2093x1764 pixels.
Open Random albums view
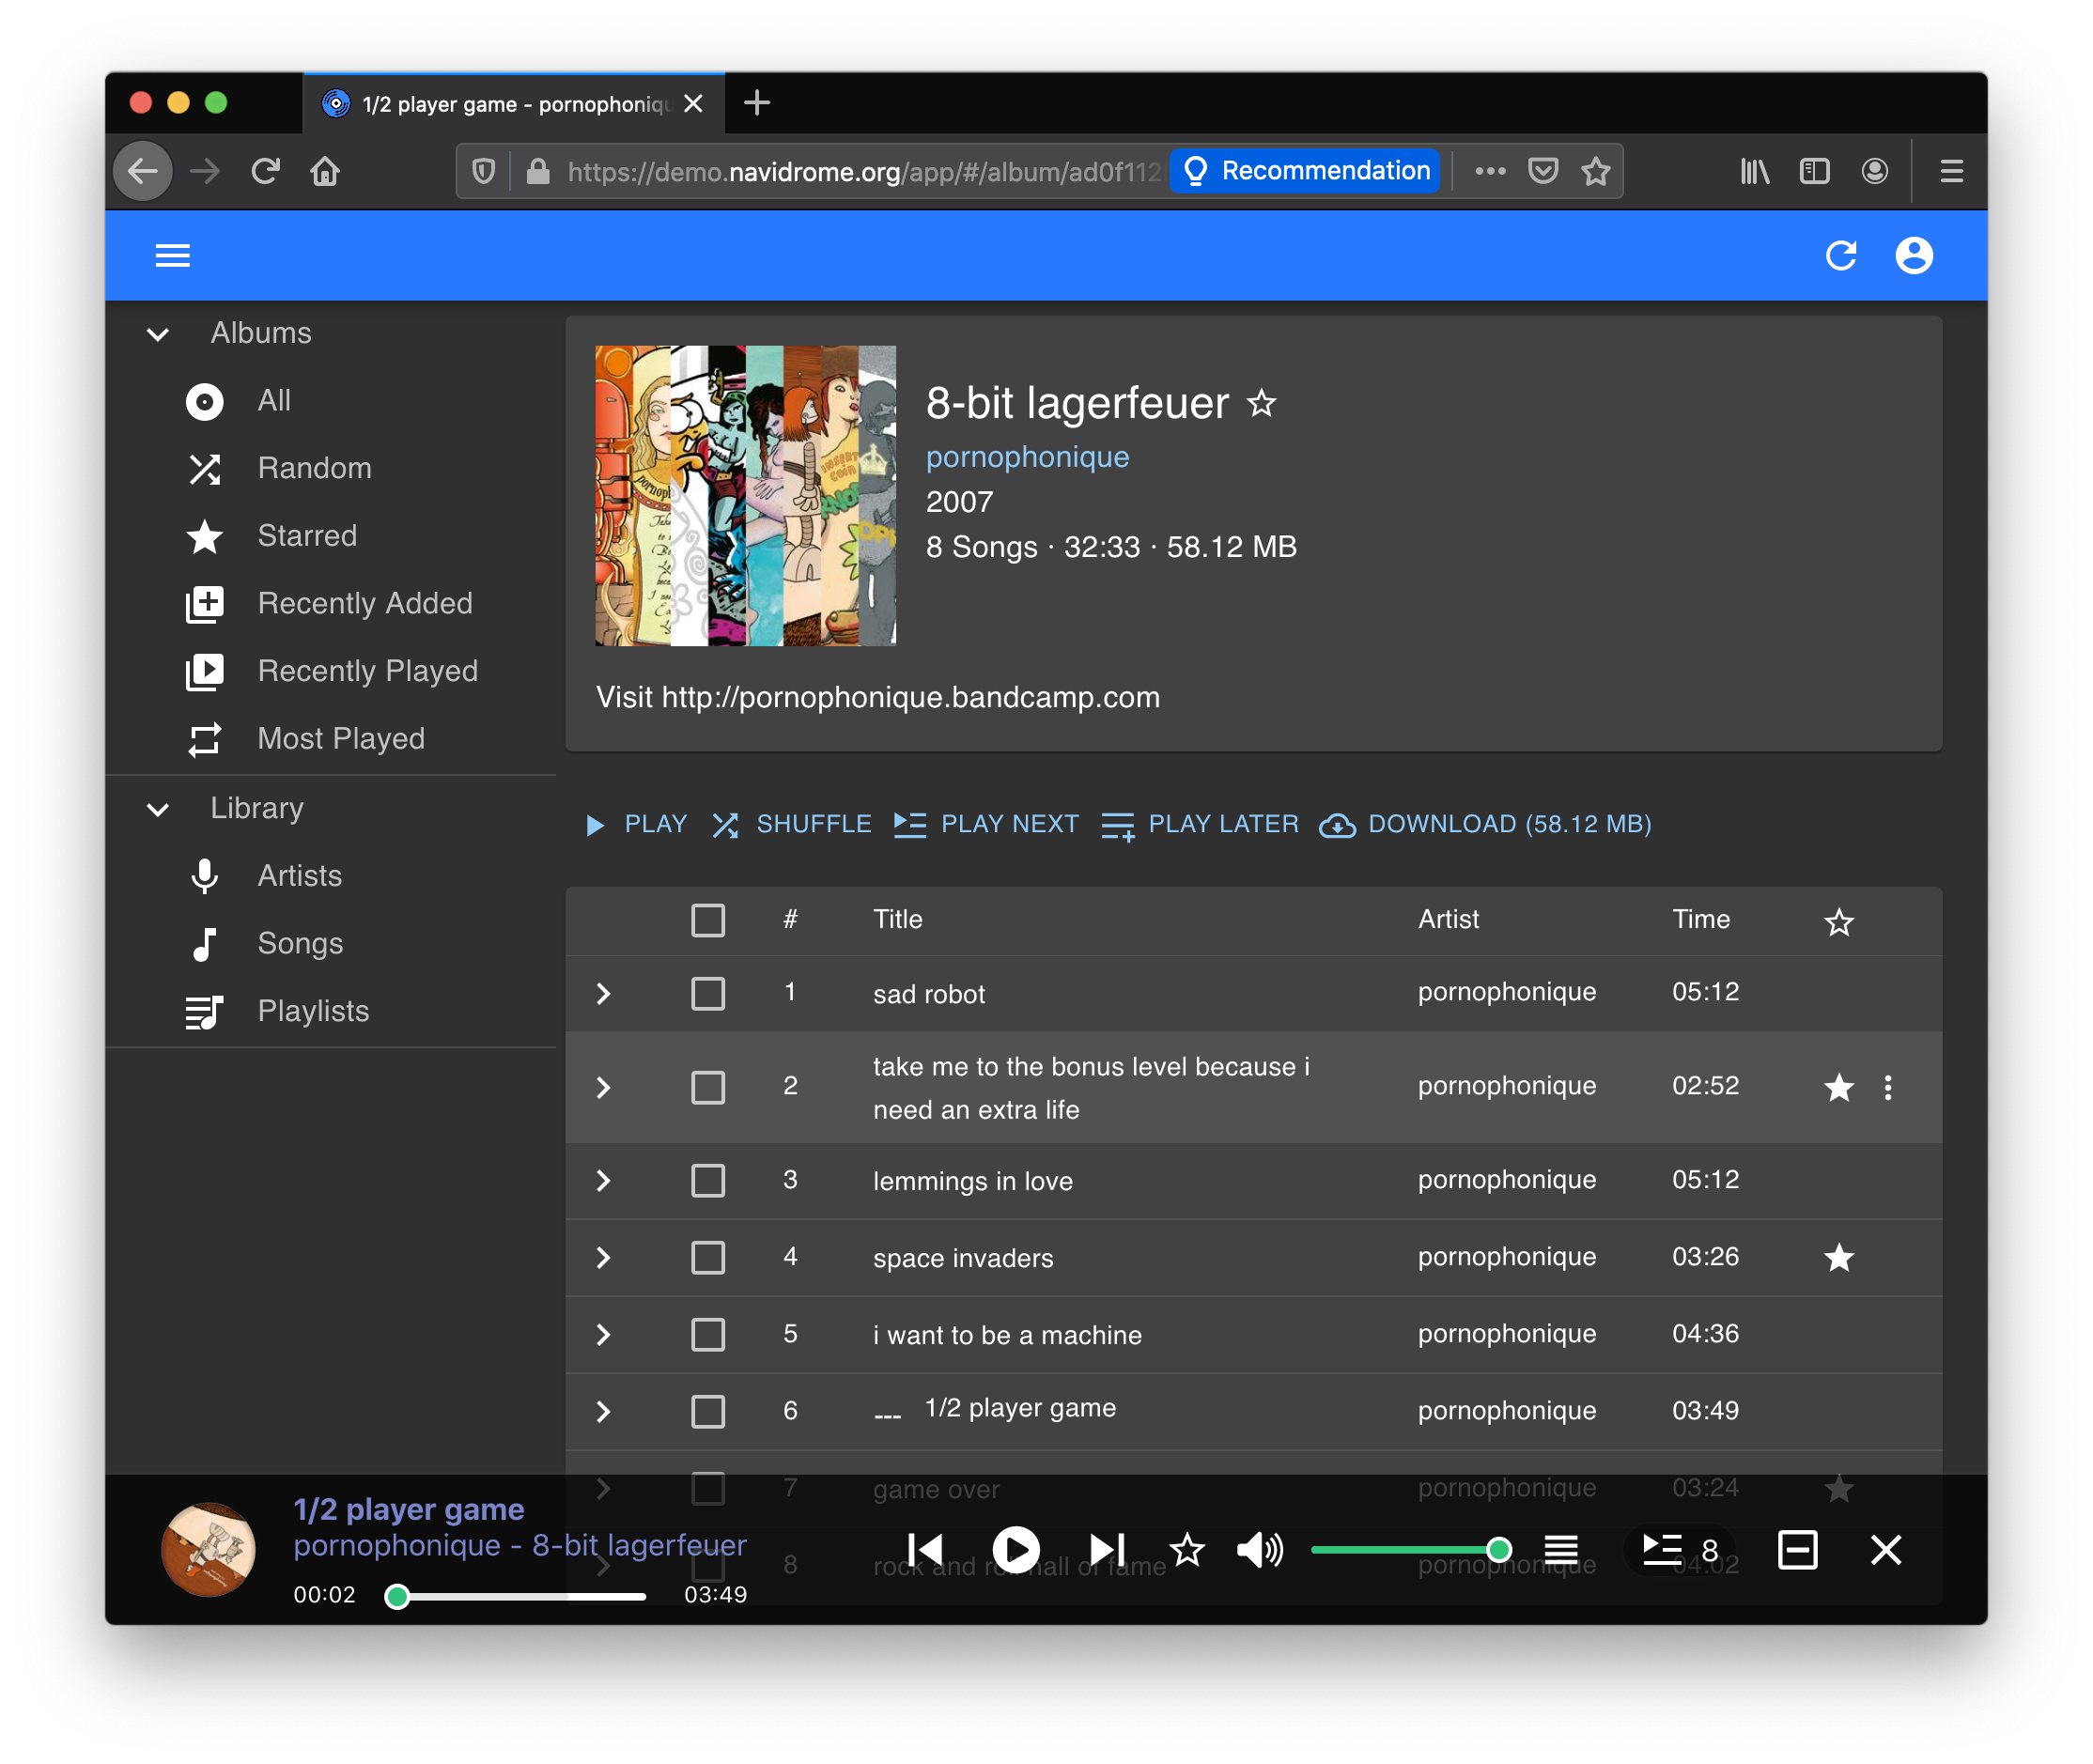pos(330,469)
